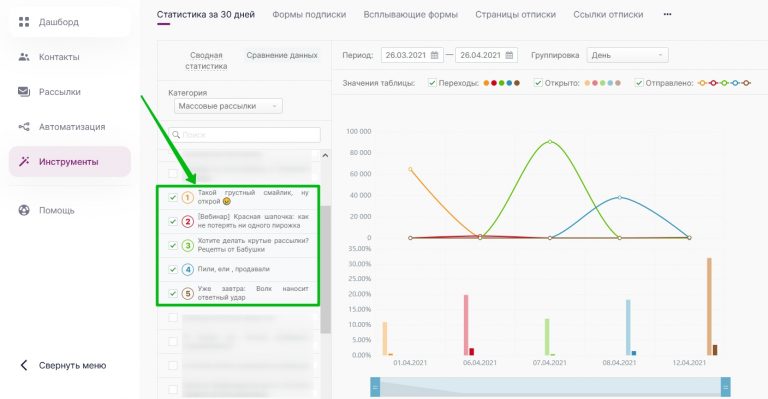Uncheck campaign 4 'Пили, ели, продавали'
Viewport: 768px width, 399px height.
coord(173,269)
